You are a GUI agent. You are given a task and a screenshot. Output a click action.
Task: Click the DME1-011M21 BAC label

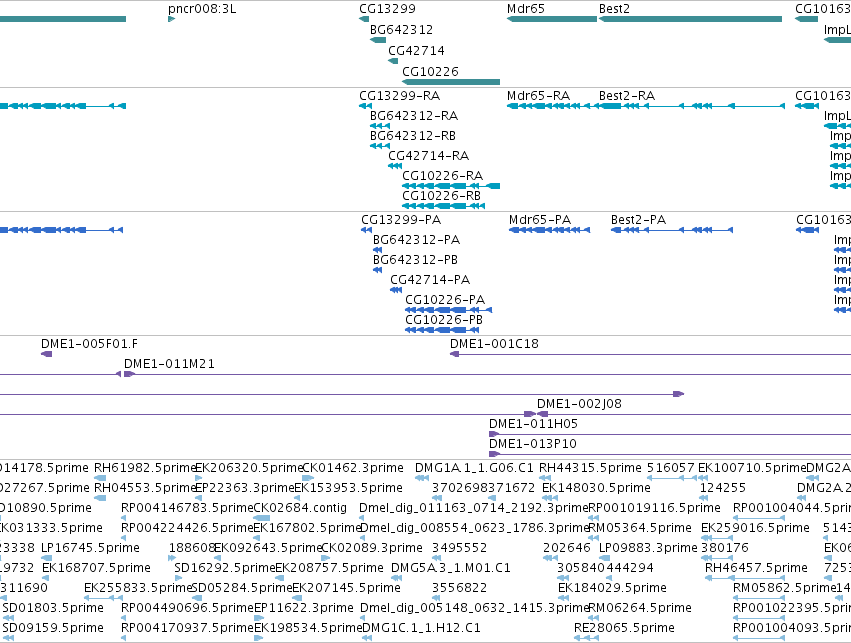[169, 365]
